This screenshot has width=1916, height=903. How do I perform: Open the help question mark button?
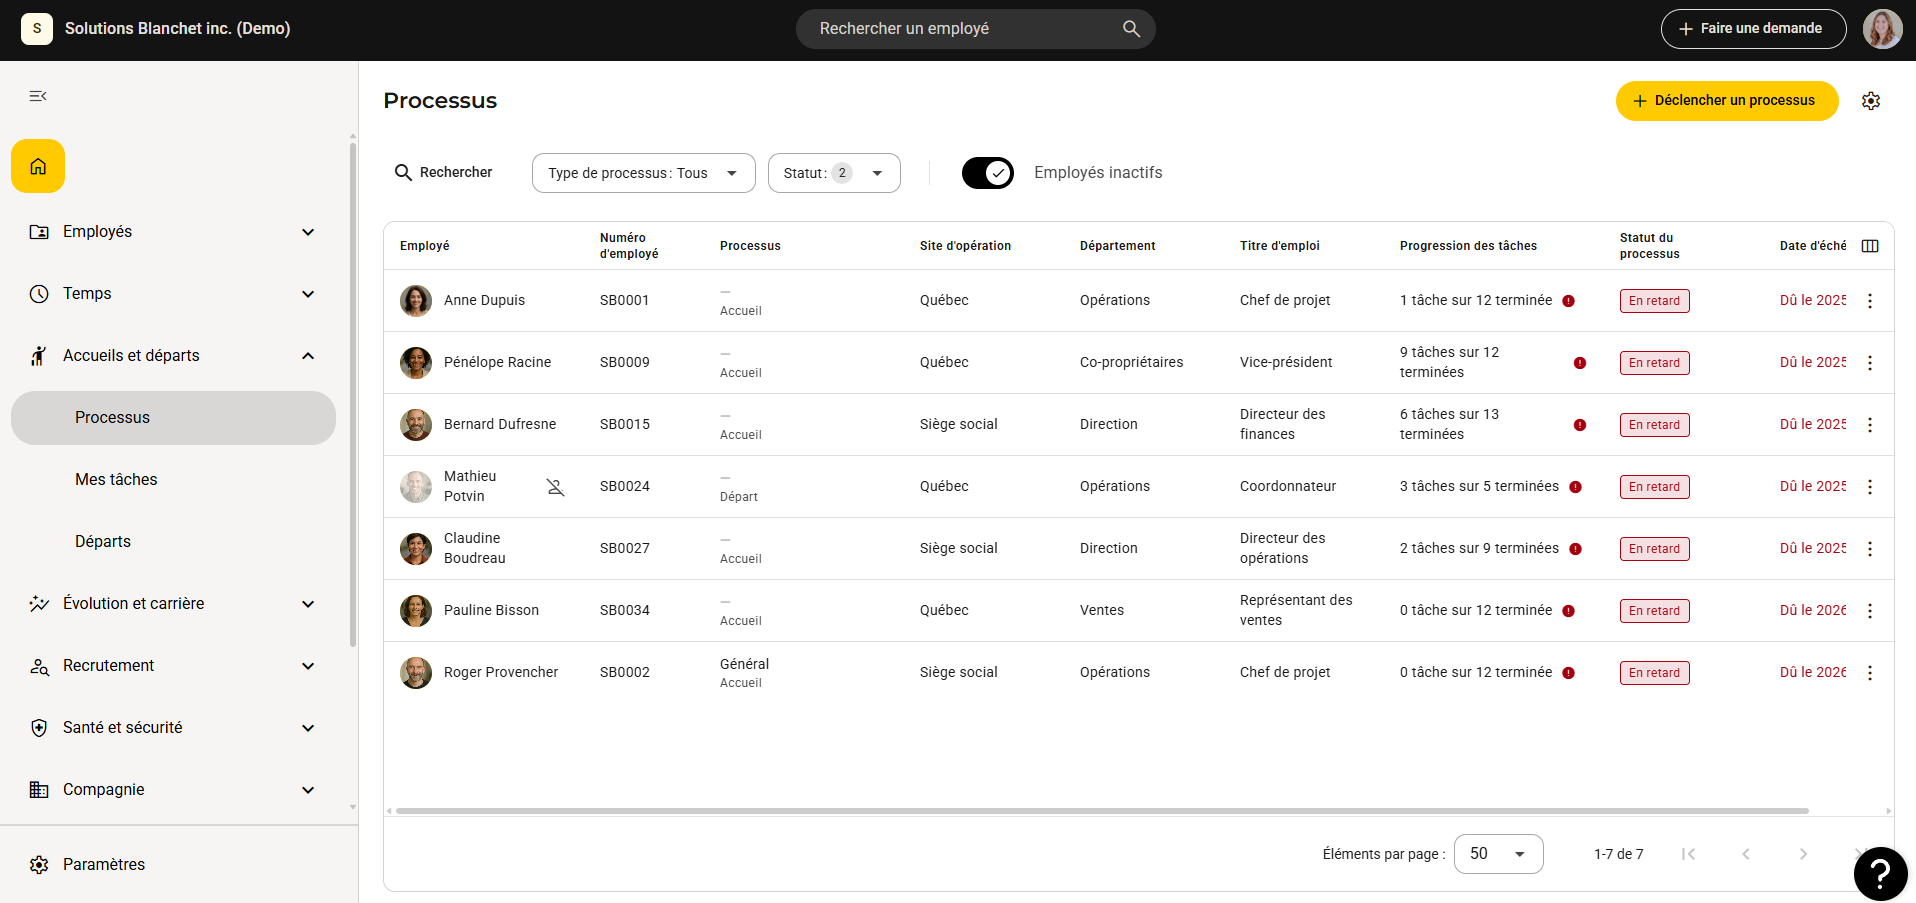[1880, 874]
